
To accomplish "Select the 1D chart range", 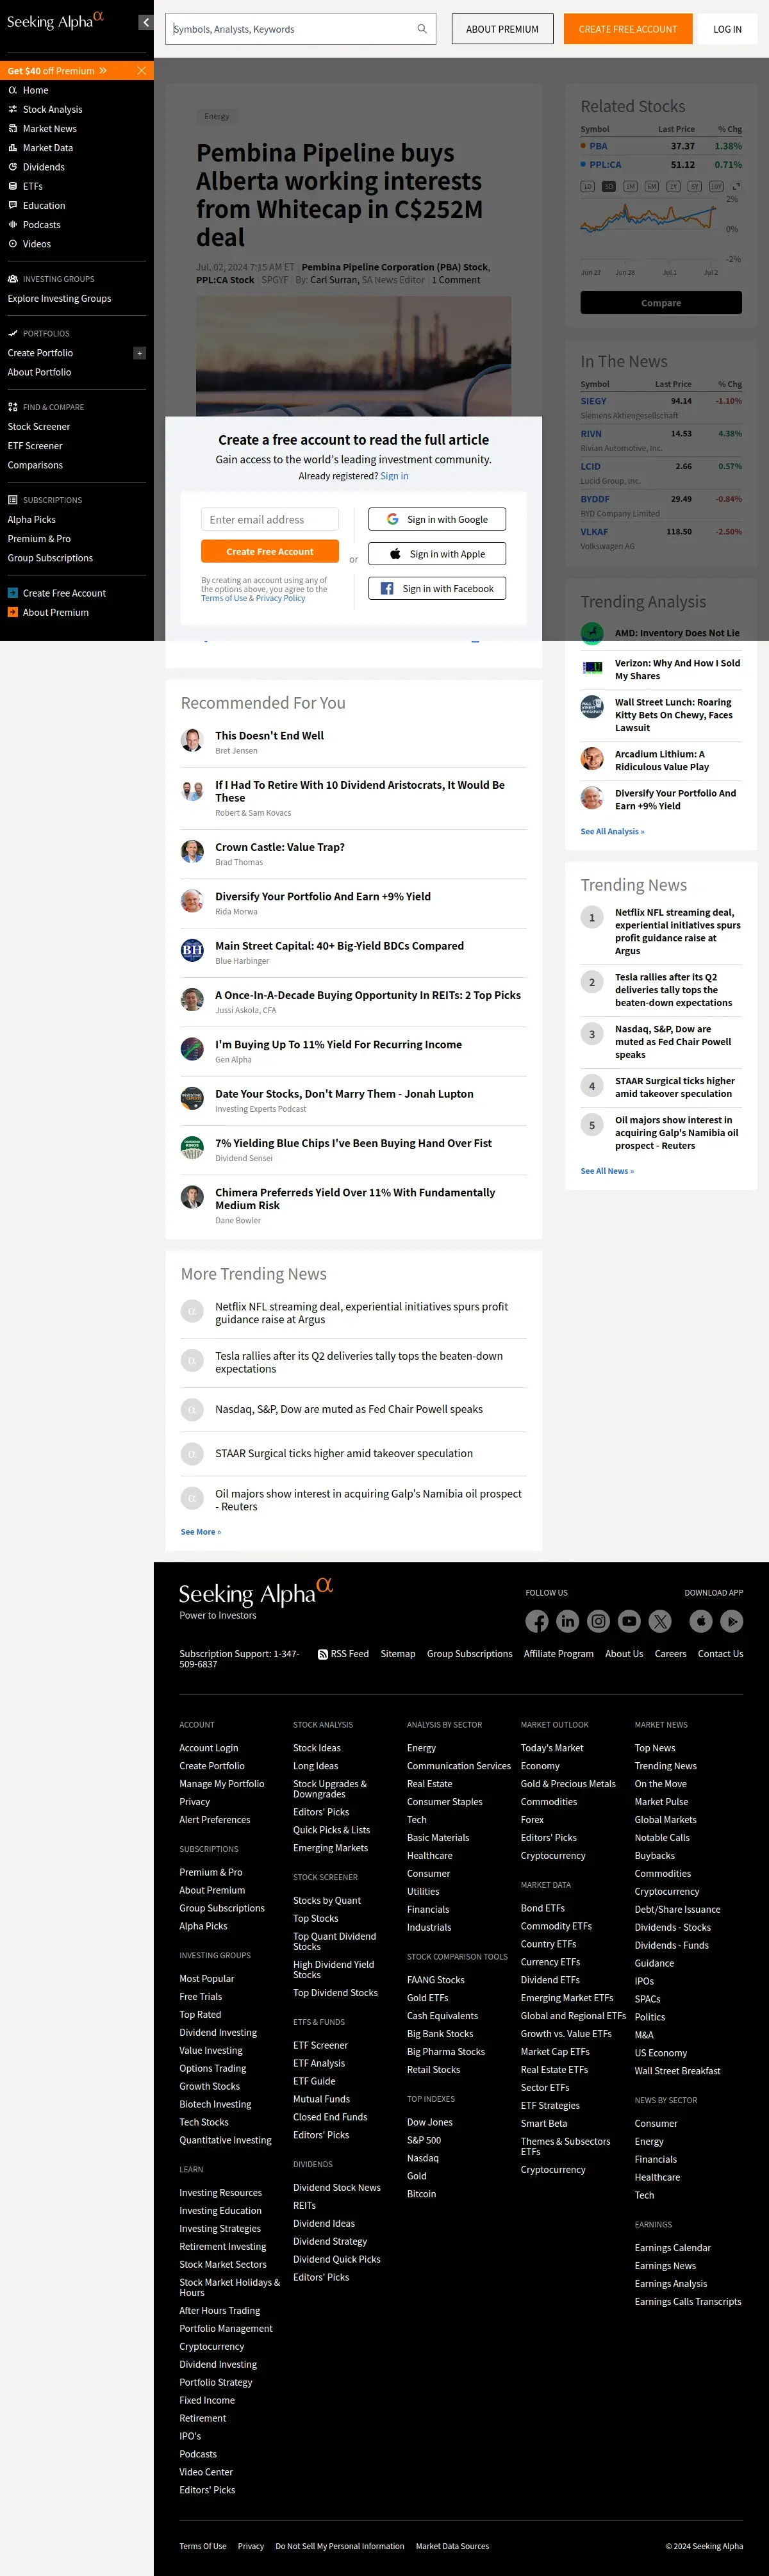I will pos(588,186).
